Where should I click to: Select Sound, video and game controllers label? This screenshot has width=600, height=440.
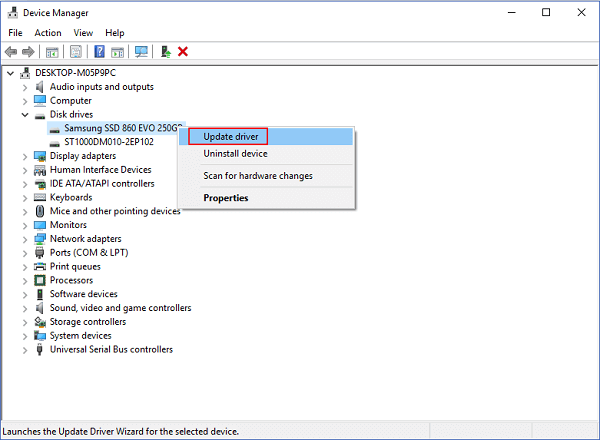[x=121, y=308]
